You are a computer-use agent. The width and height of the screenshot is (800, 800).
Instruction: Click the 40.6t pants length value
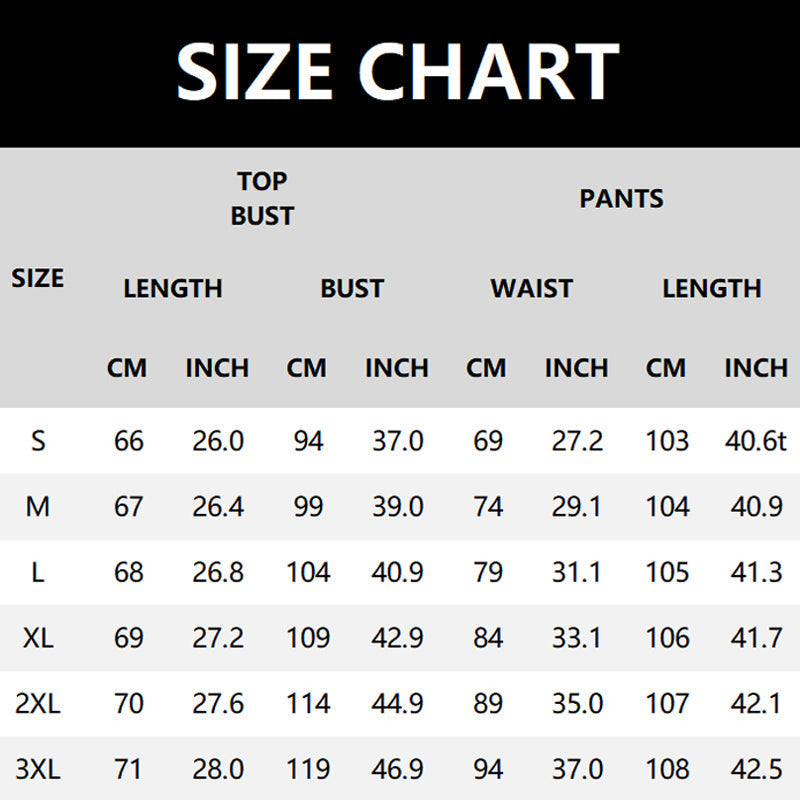coord(756,441)
